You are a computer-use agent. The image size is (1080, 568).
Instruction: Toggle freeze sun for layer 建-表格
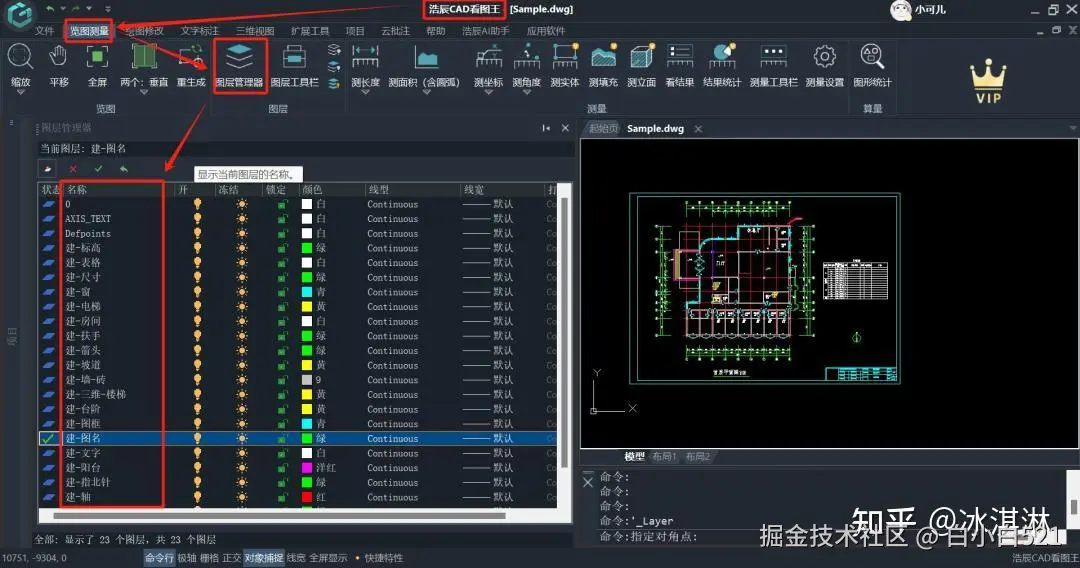pos(242,263)
